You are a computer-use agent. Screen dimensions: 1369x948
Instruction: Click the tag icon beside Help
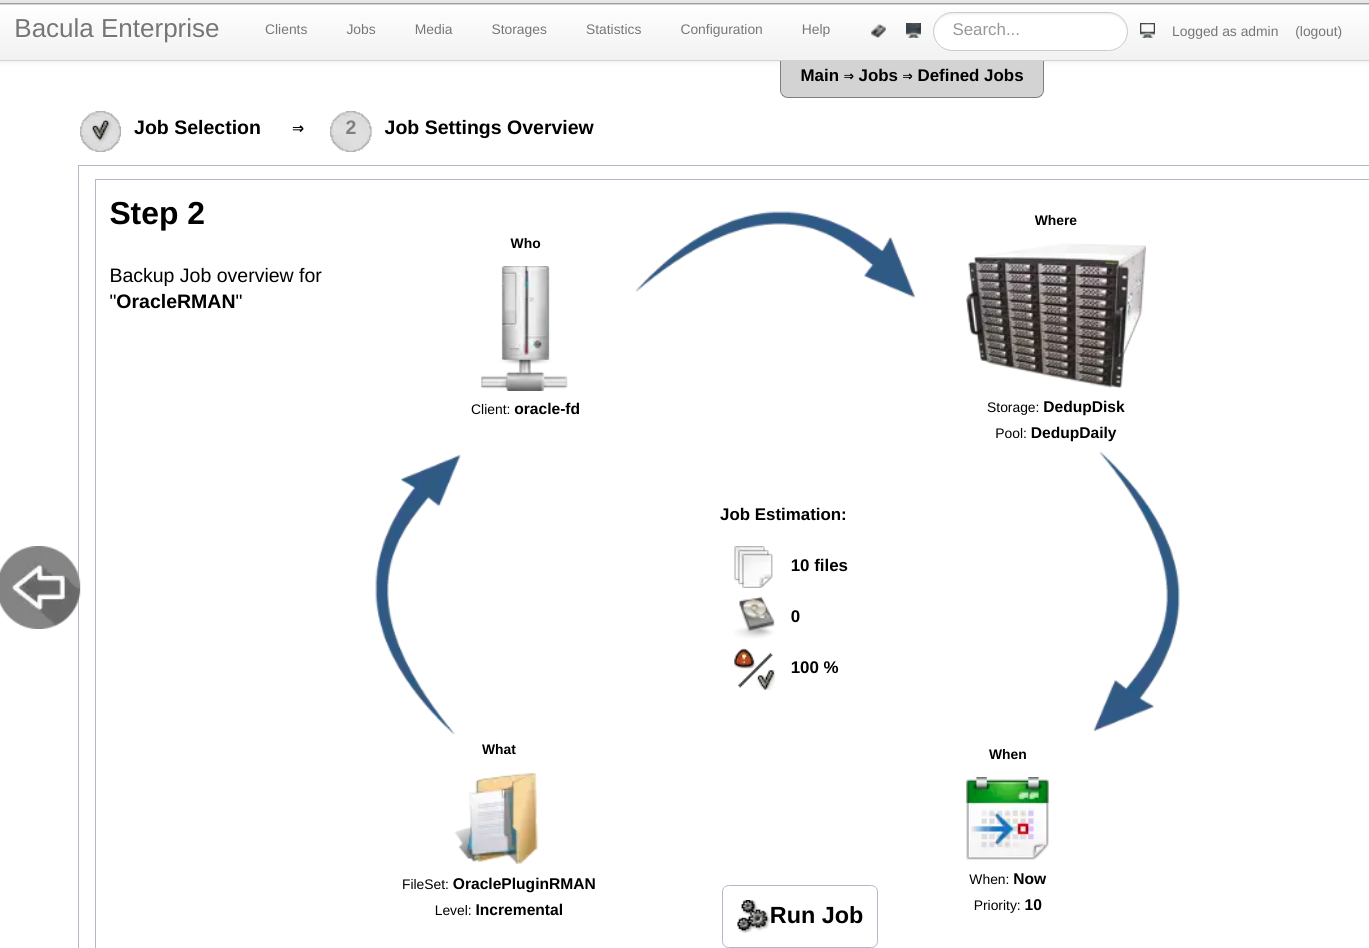[x=878, y=31]
